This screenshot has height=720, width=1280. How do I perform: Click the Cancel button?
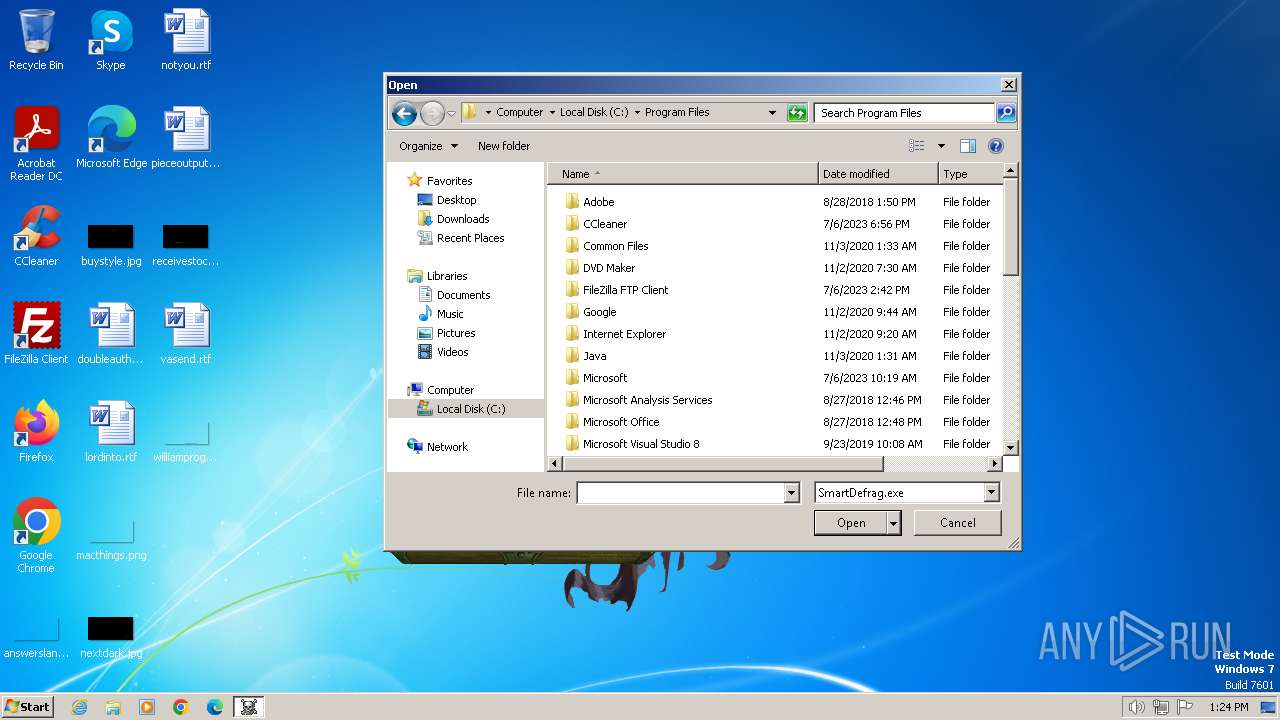coord(958,523)
